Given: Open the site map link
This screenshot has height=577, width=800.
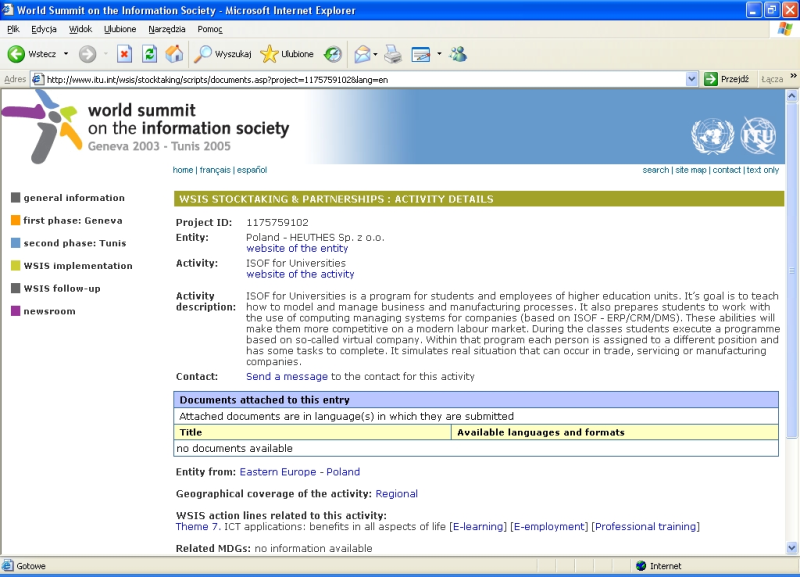Looking at the screenshot, I should pos(691,170).
